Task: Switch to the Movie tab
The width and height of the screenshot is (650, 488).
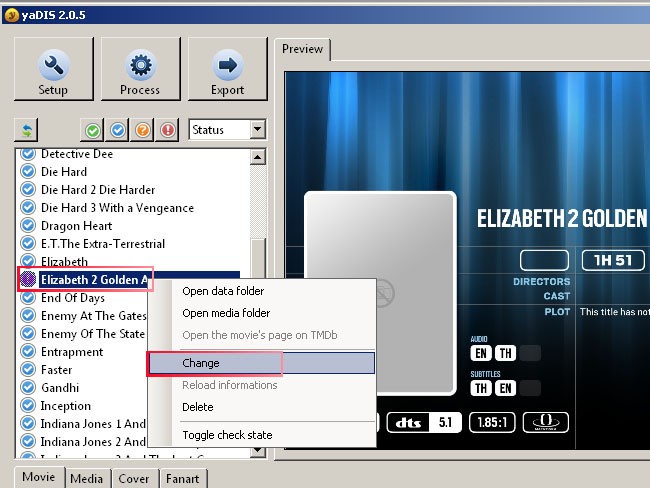Action: pos(39,477)
